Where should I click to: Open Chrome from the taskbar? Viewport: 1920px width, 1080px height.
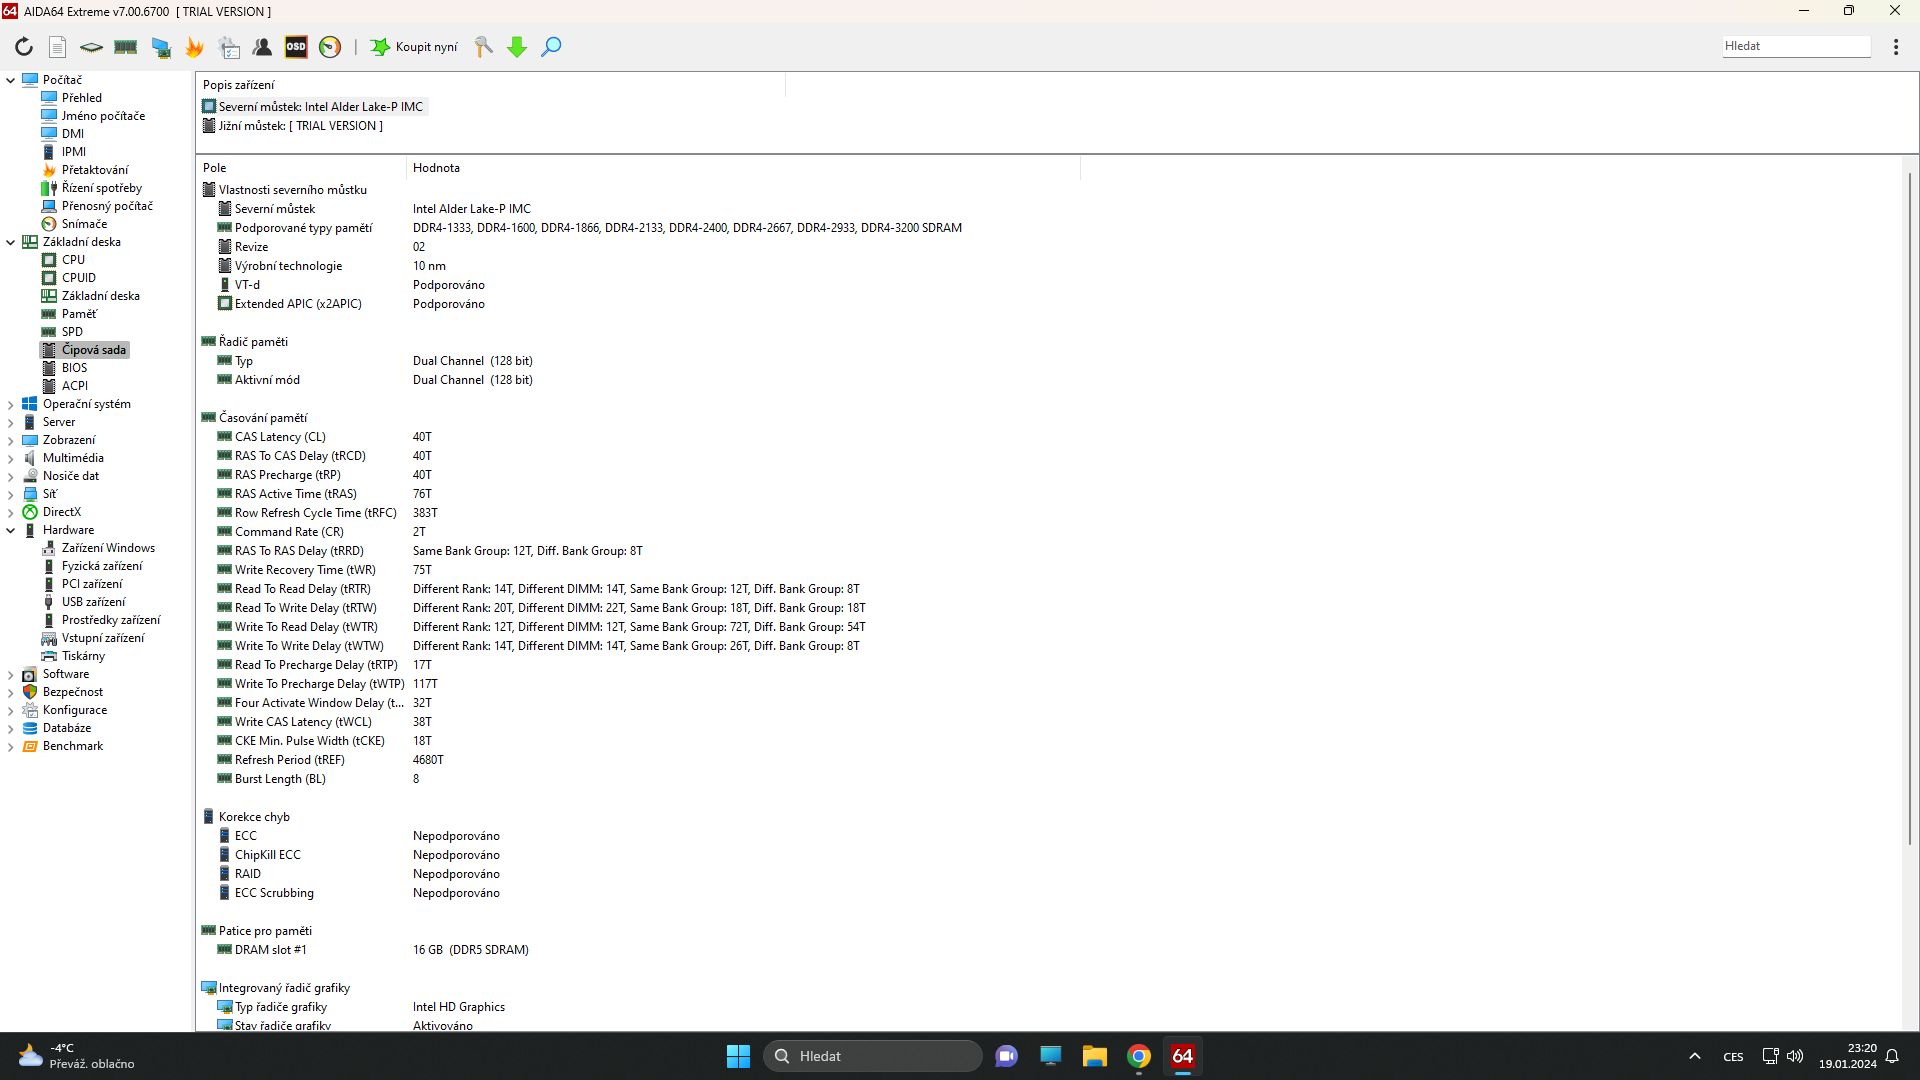coord(1138,1056)
